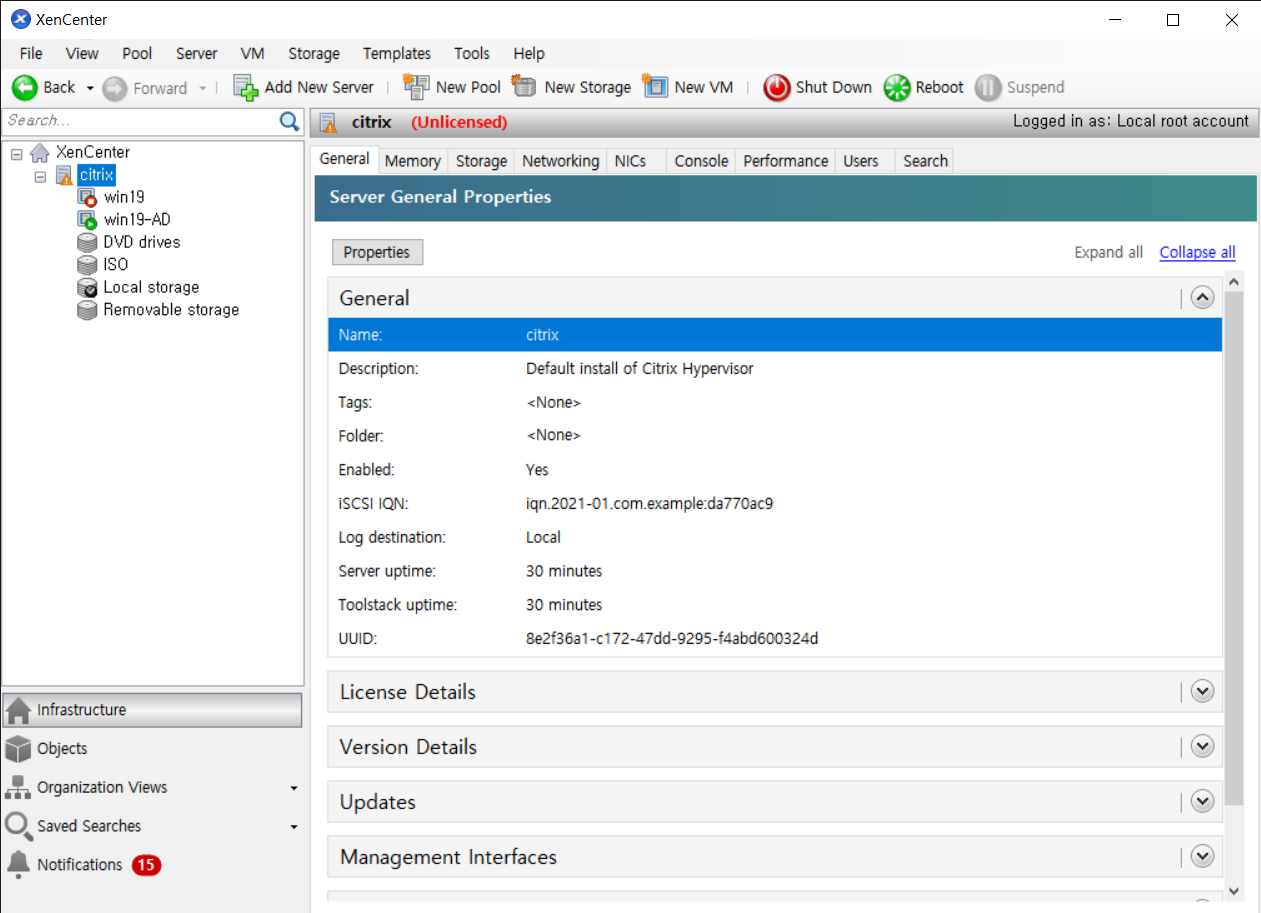Open the Forward history dropdown arrow
Screen dimensions: 1261x913
pos(202,88)
